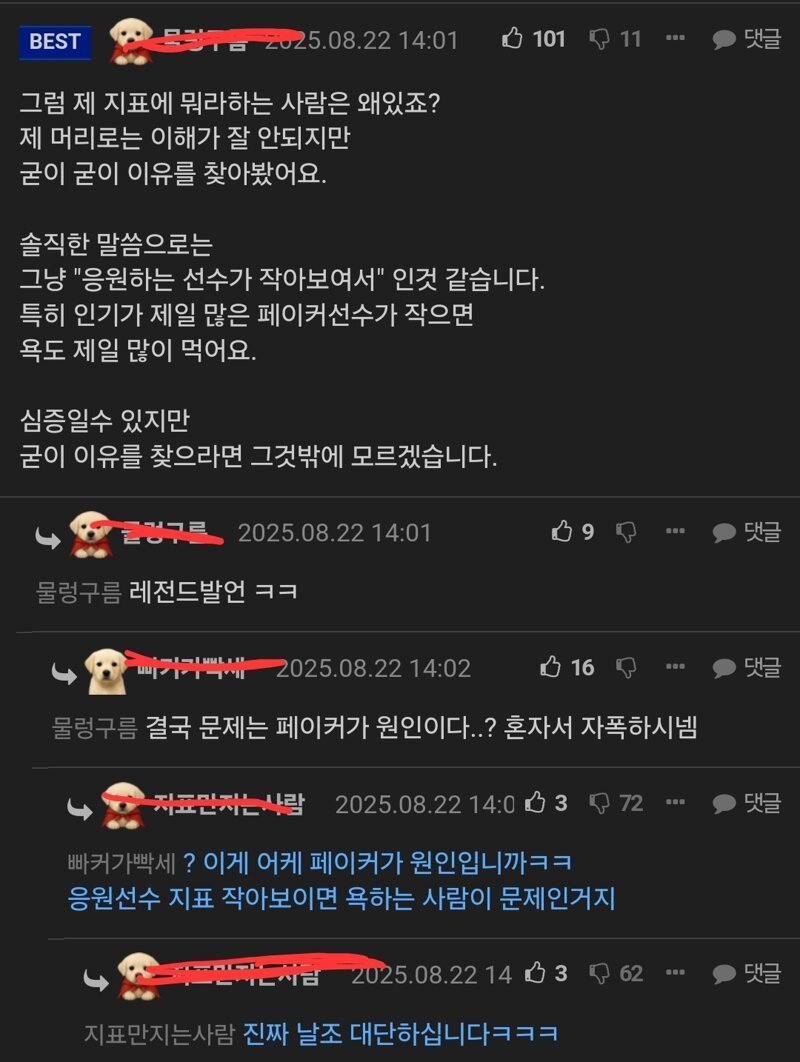Downvote the '레전드발언 ㅋㅋ' reply
This screenshot has height=1062, width=800.
[x=626, y=532]
